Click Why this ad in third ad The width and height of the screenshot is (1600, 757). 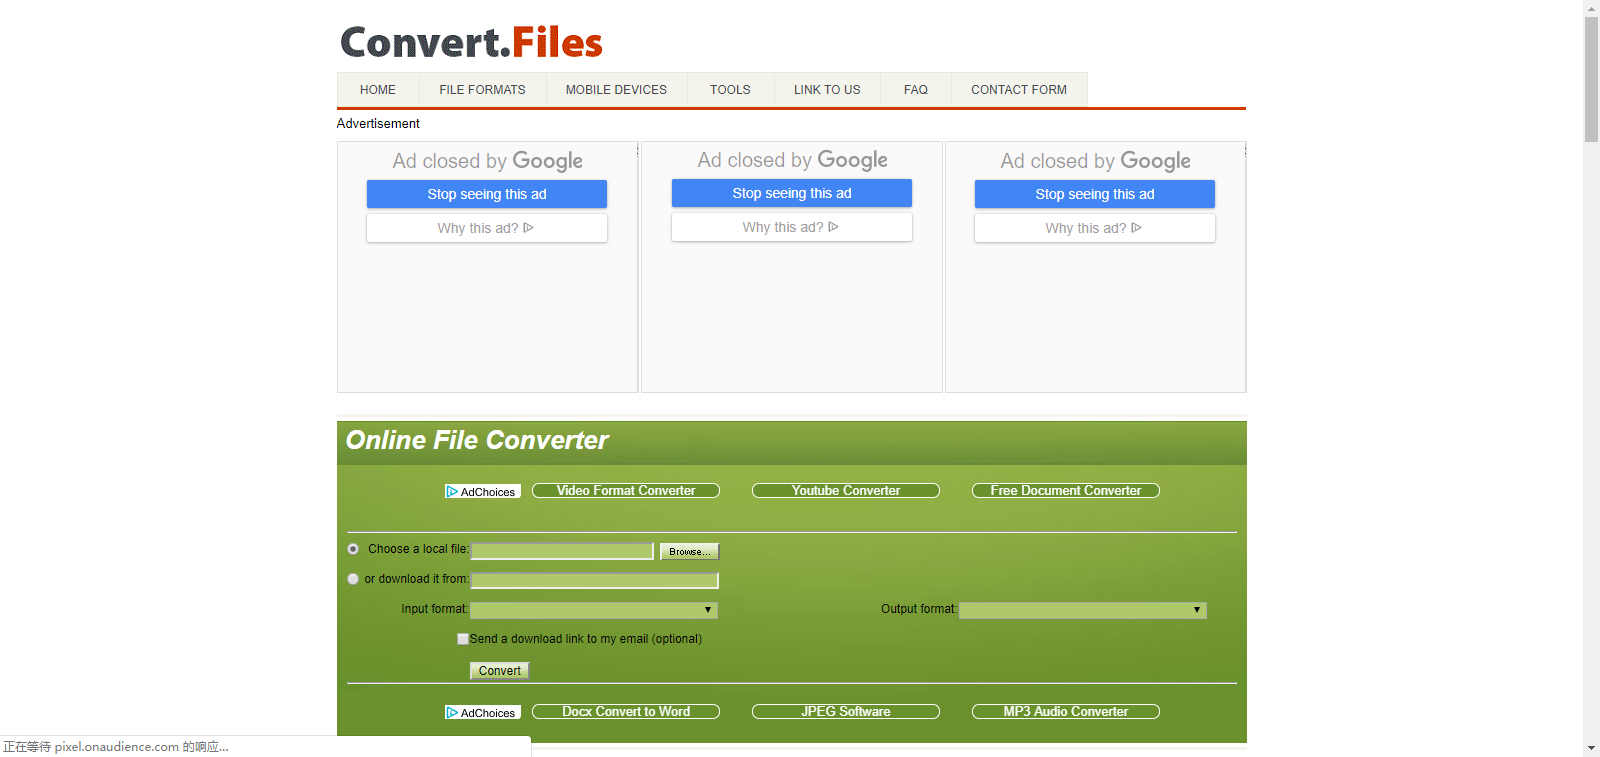point(1095,228)
